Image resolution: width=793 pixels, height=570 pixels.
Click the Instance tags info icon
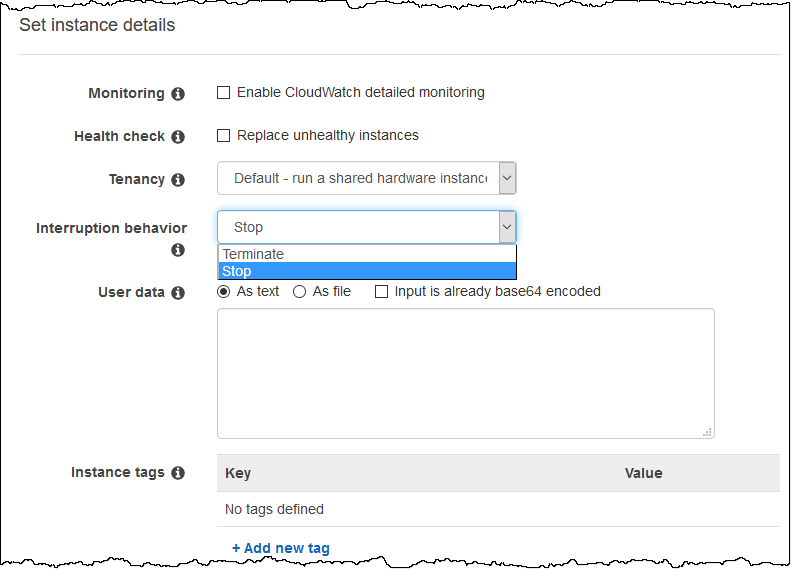tap(178, 473)
